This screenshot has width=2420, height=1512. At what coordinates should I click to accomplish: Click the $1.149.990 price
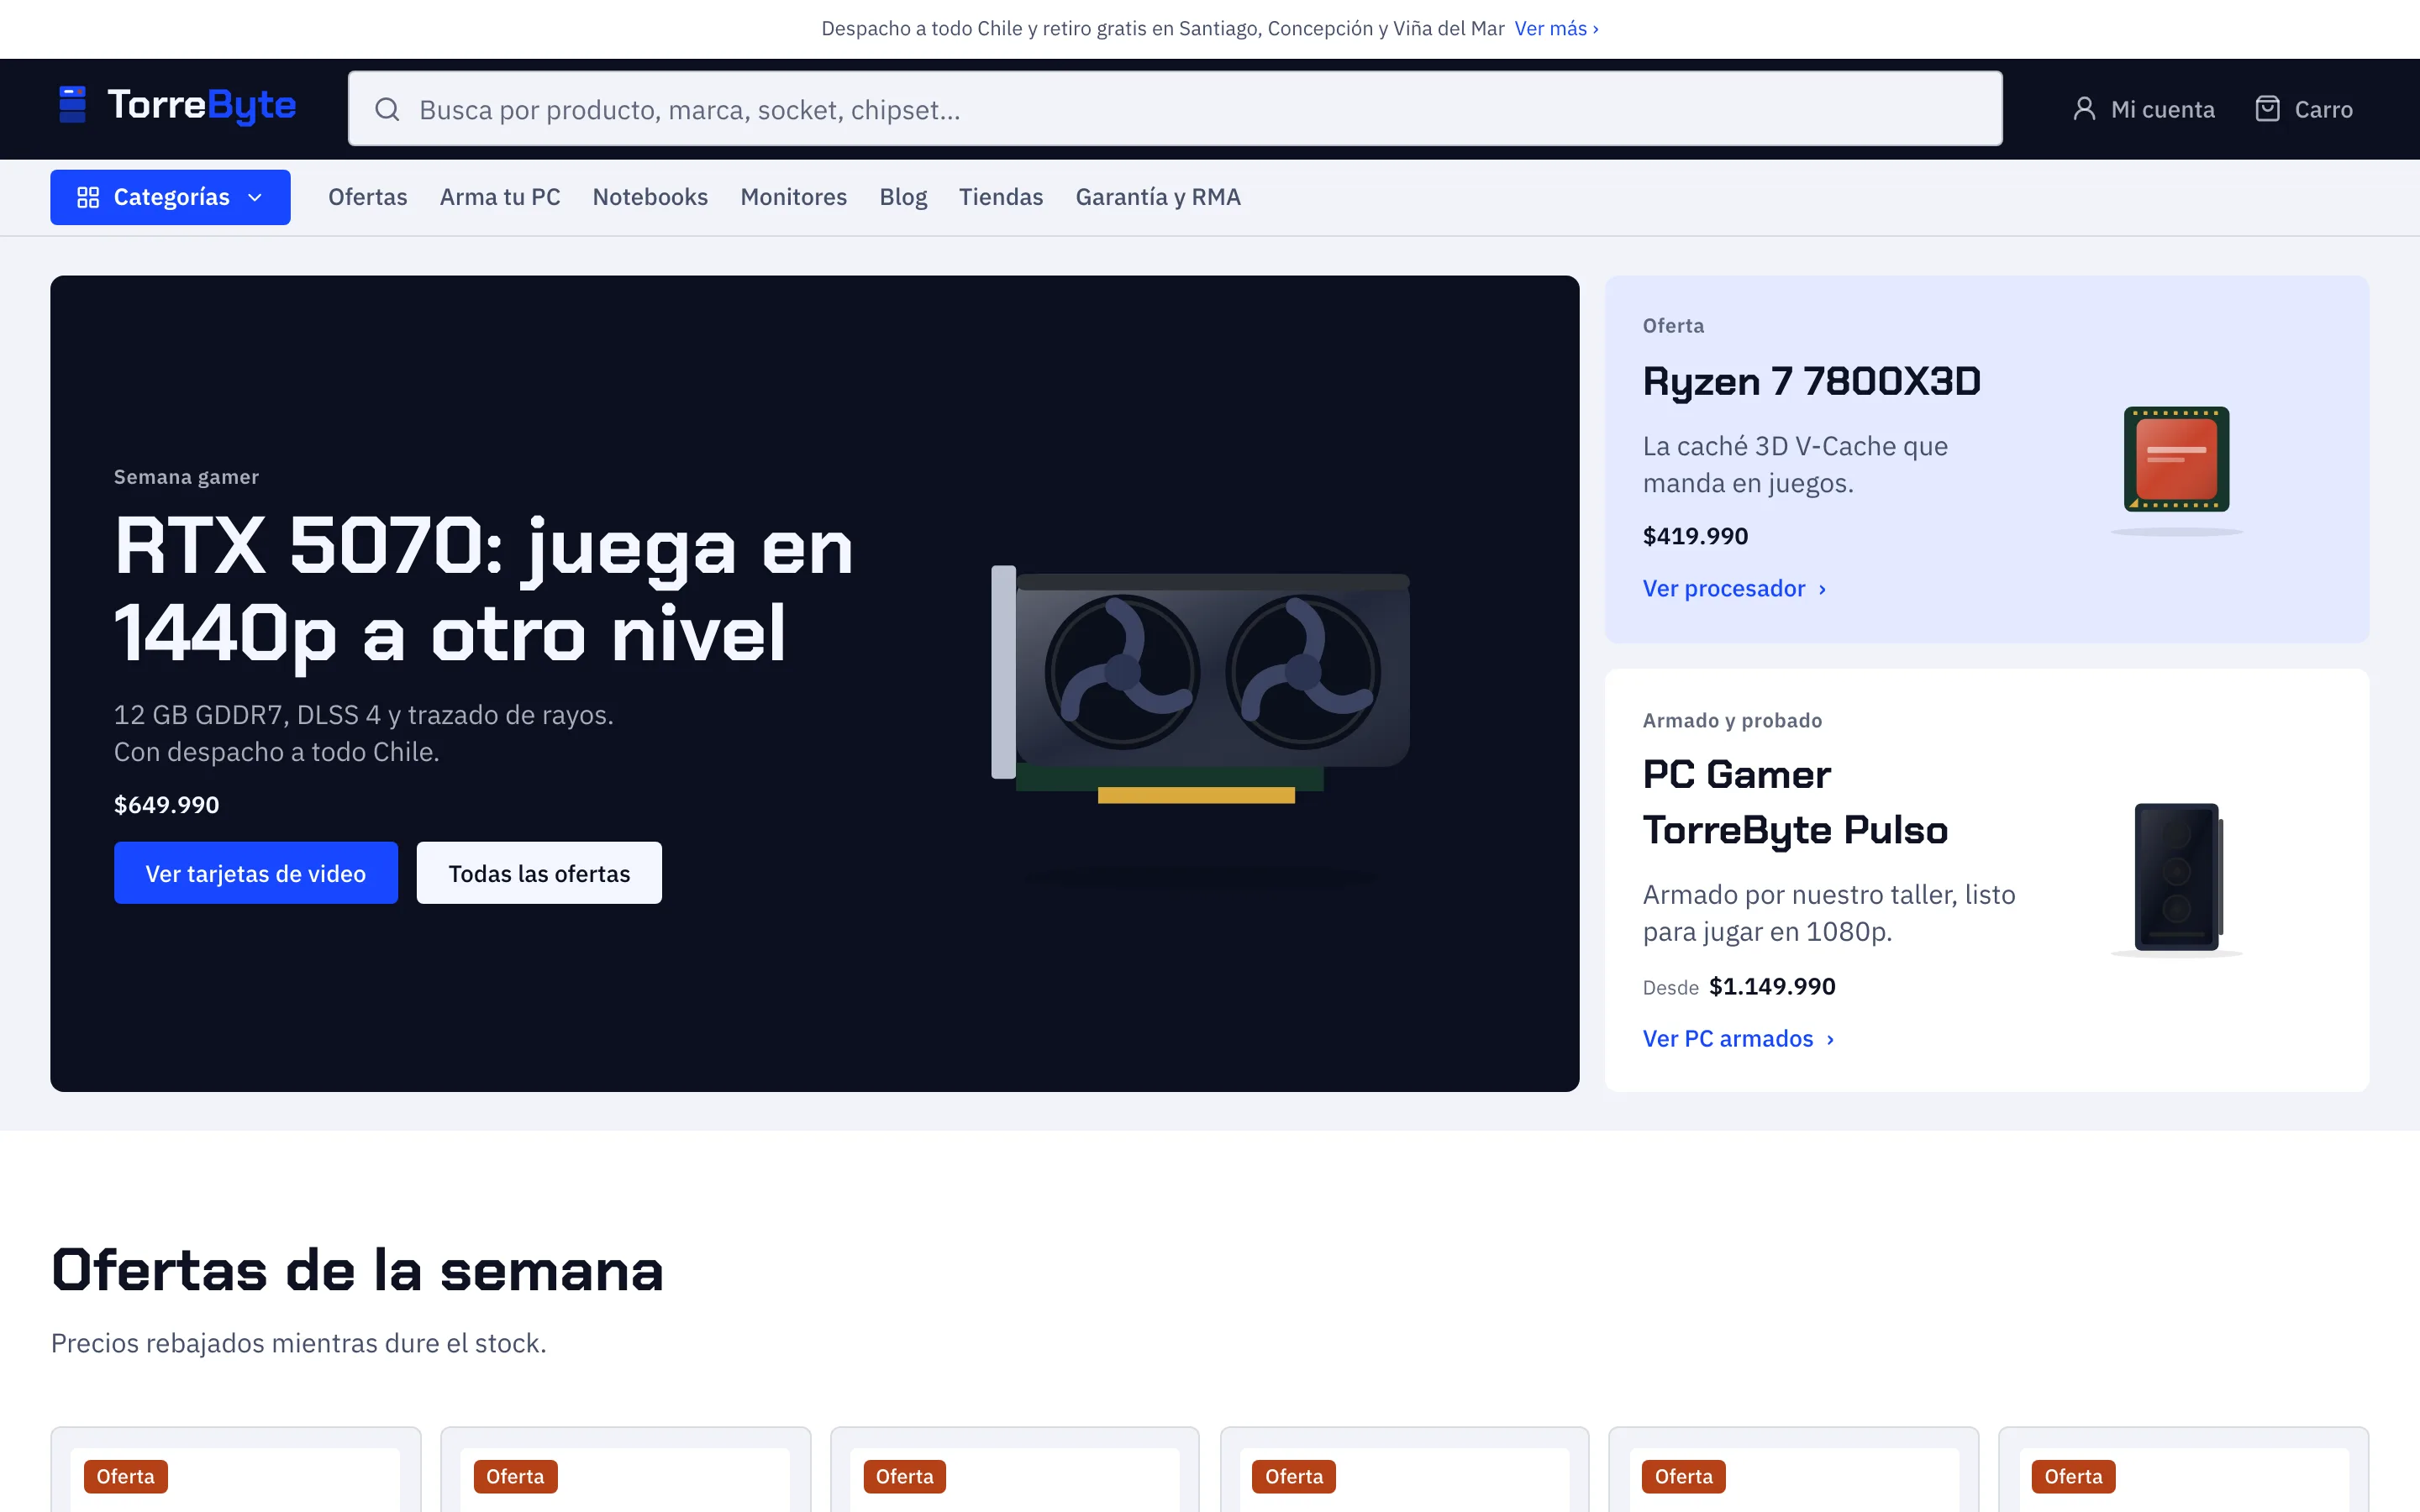[x=1772, y=986]
